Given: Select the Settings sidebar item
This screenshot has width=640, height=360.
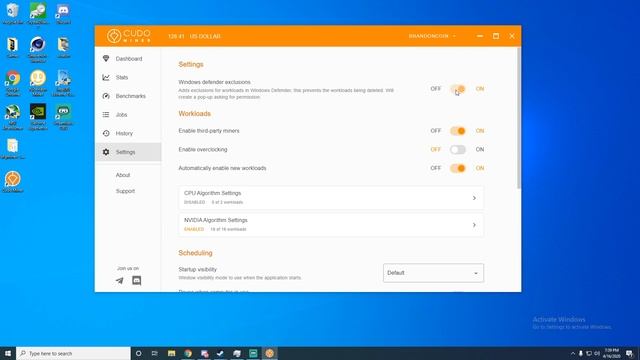Looking at the screenshot, I should coord(128,152).
